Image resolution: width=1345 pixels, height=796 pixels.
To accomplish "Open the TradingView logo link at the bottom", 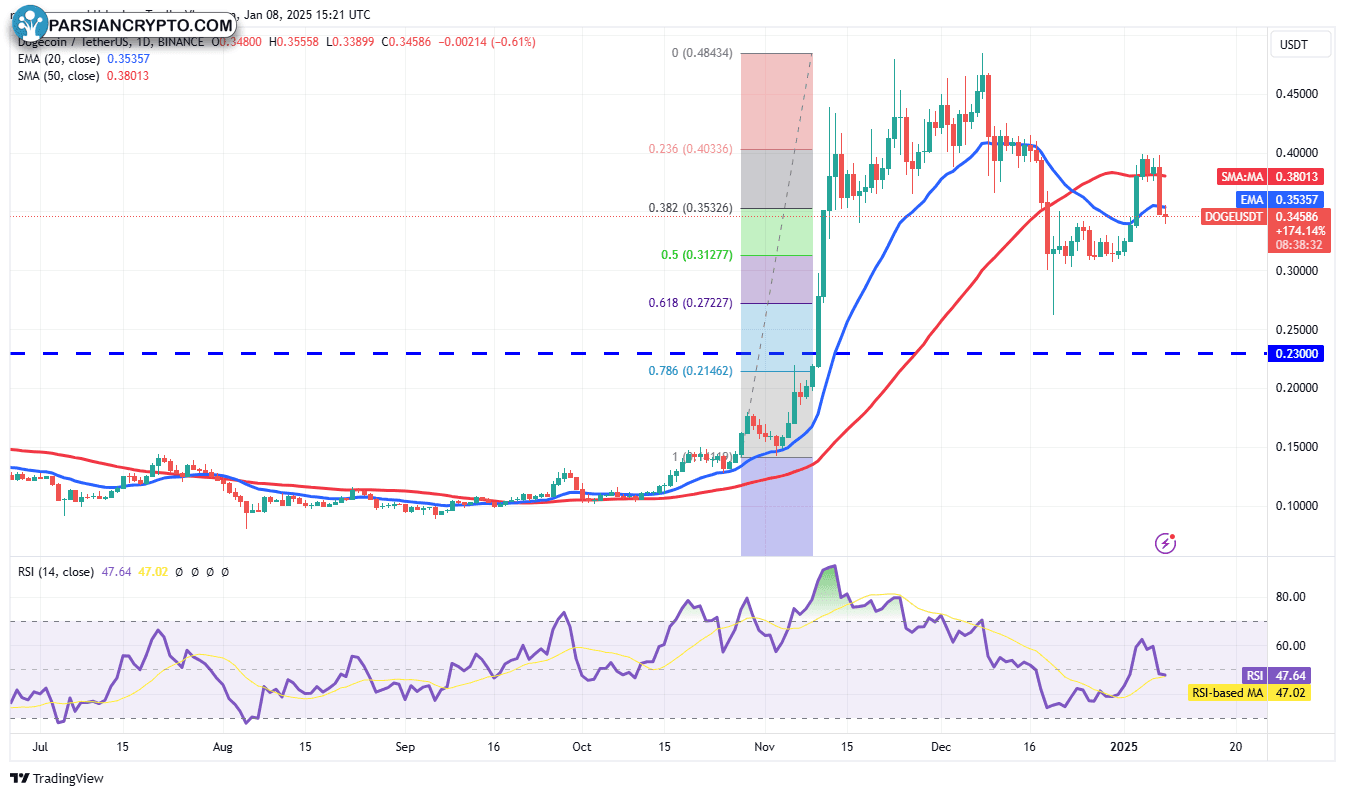I will (57, 778).
